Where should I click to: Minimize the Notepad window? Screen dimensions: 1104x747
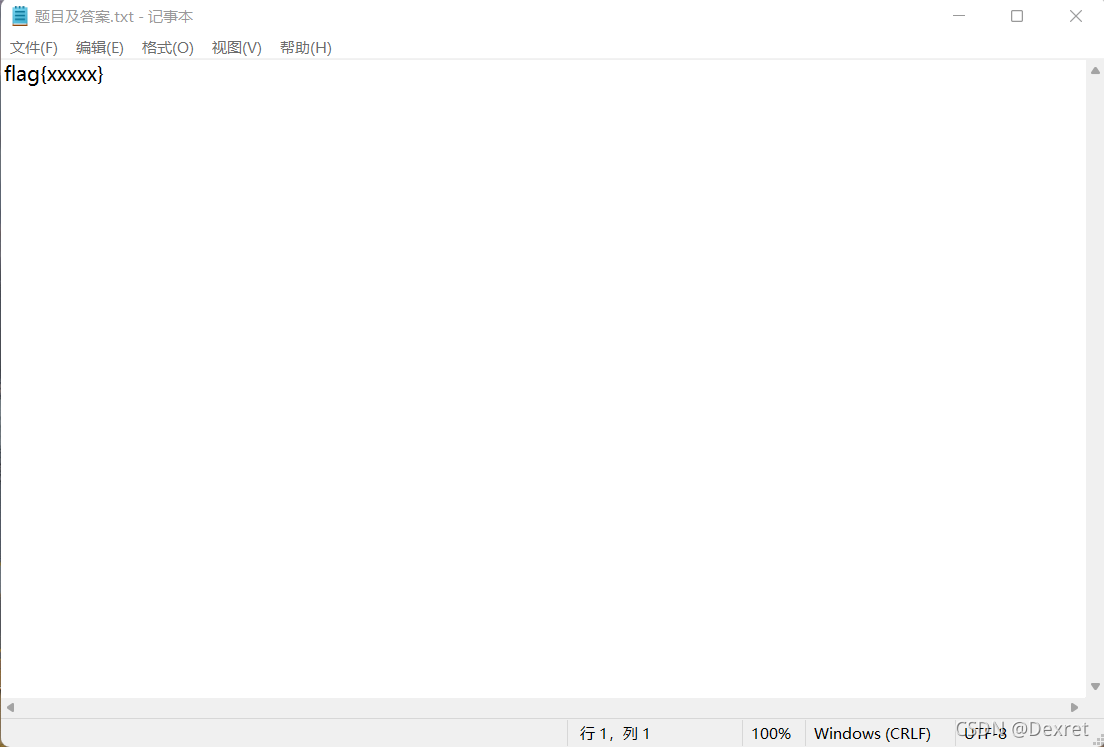pos(958,16)
